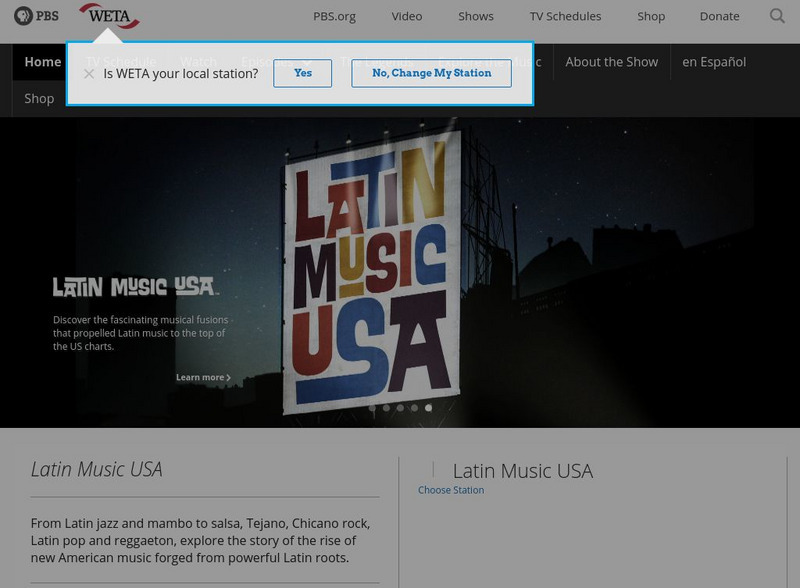The image size is (800, 588).
Task: Open About the Show tab
Action: 612,62
